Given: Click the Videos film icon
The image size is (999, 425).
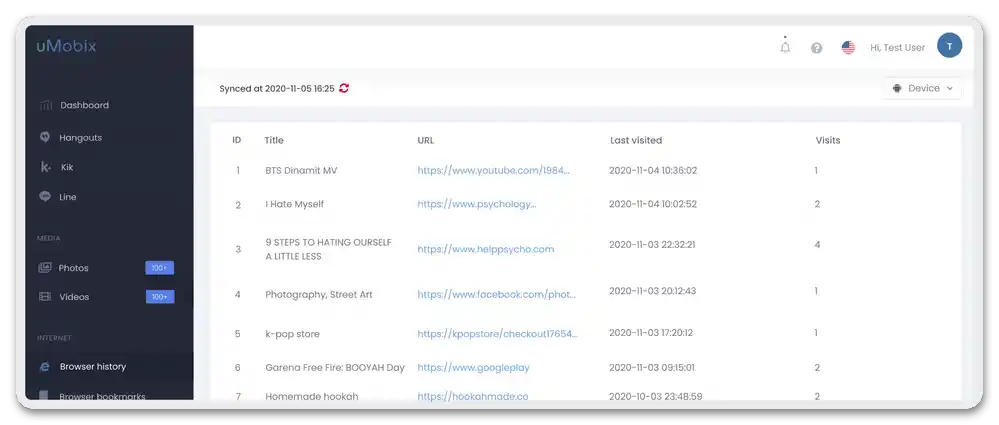Looking at the screenshot, I should [x=45, y=296].
